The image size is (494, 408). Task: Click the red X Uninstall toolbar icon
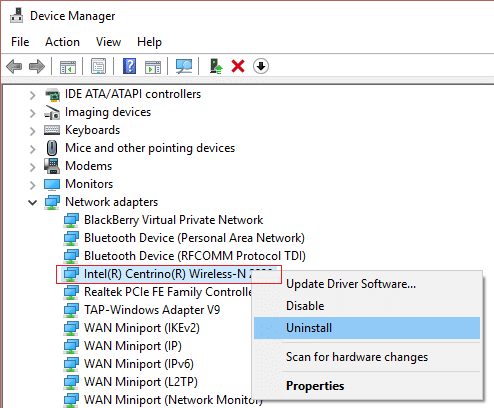[238, 66]
